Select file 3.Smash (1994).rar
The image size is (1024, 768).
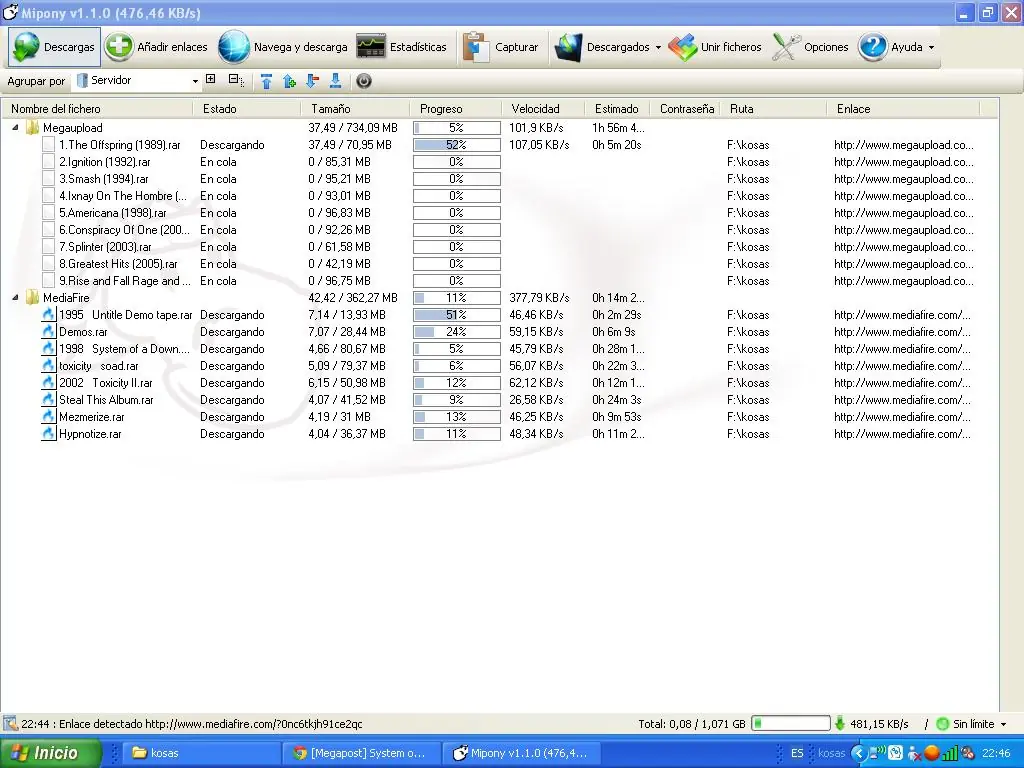(104, 179)
